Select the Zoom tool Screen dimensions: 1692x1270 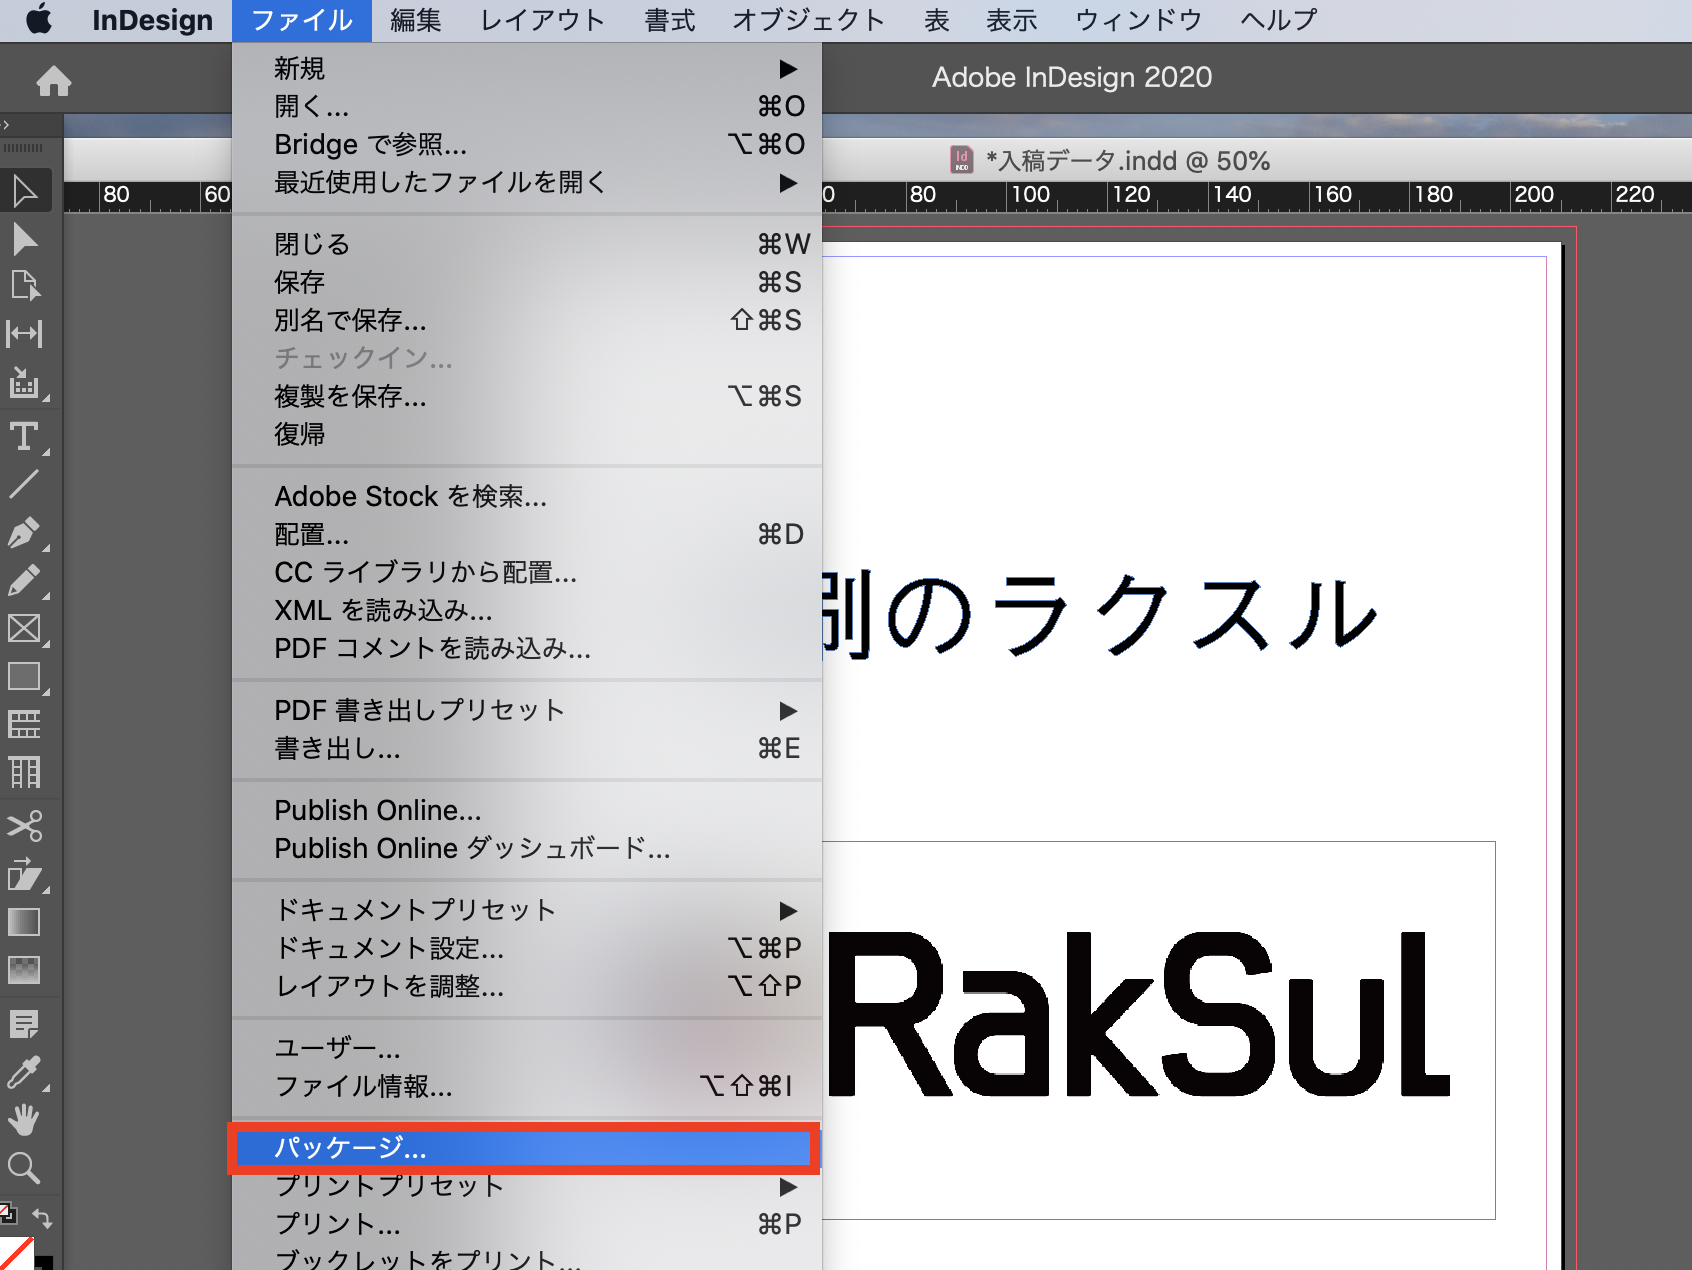(25, 1168)
